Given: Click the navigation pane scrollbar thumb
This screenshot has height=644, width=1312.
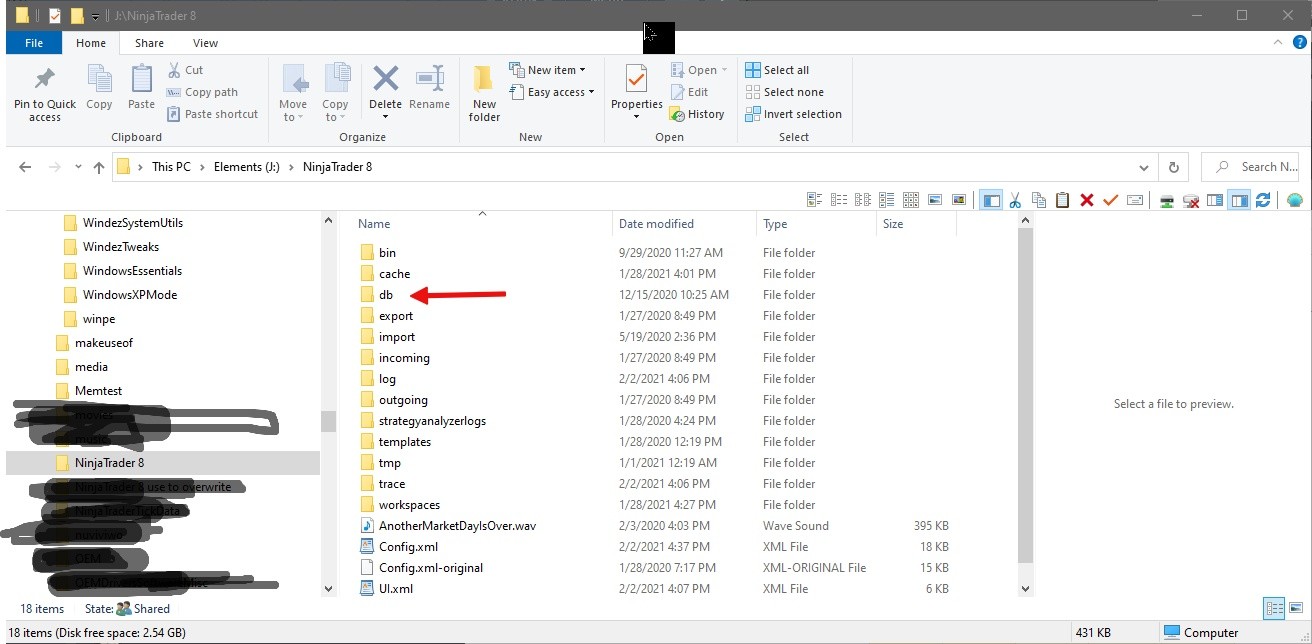Looking at the screenshot, I should (328, 421).
